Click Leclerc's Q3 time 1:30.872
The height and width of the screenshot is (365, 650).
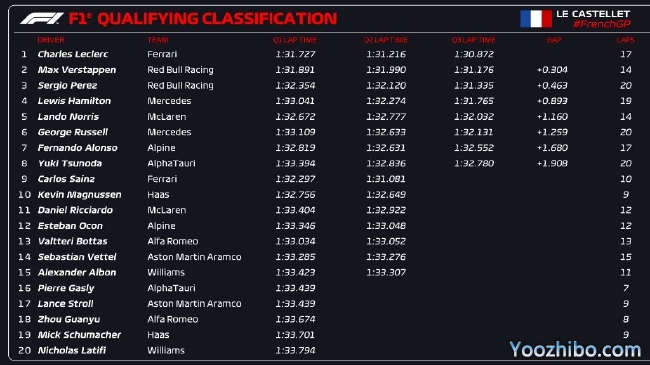click(474, 54)
